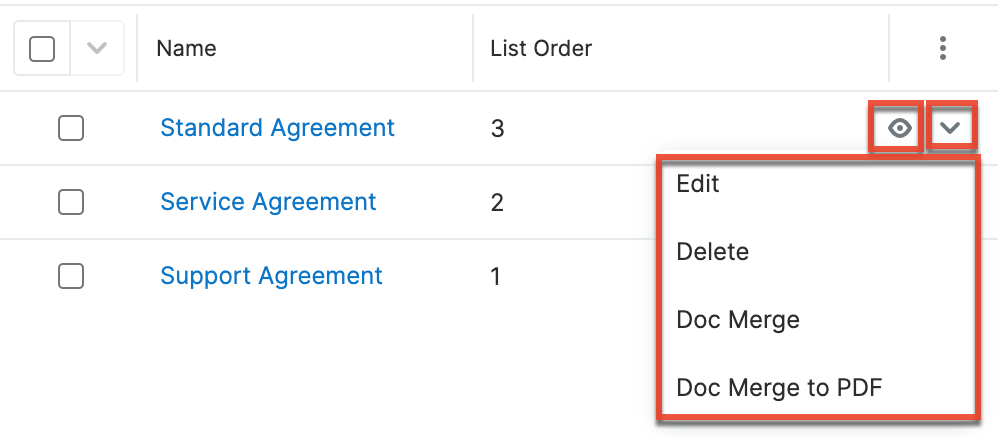Screen dimensions: 998x438
Task: Sort by the List Order column header
Action: (x=541, y=48)
